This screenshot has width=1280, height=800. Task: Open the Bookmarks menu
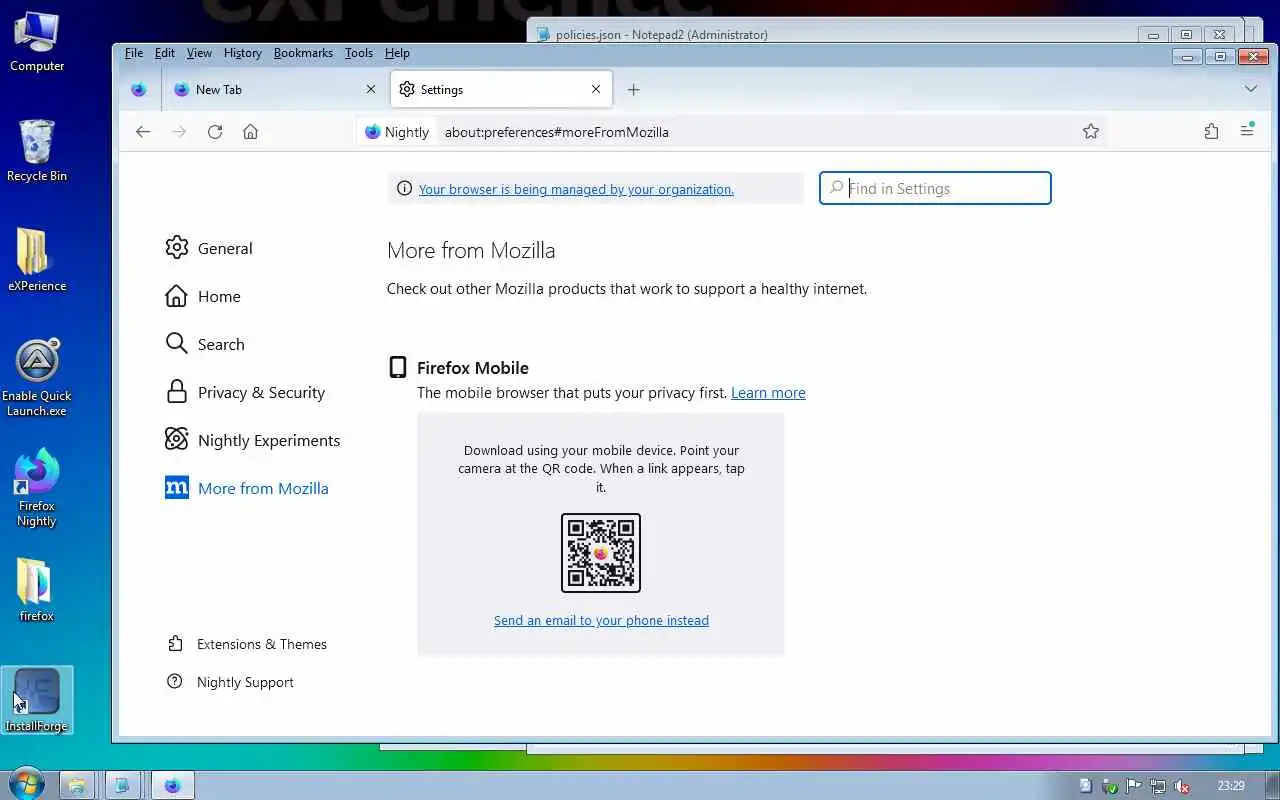click(303, 53)
